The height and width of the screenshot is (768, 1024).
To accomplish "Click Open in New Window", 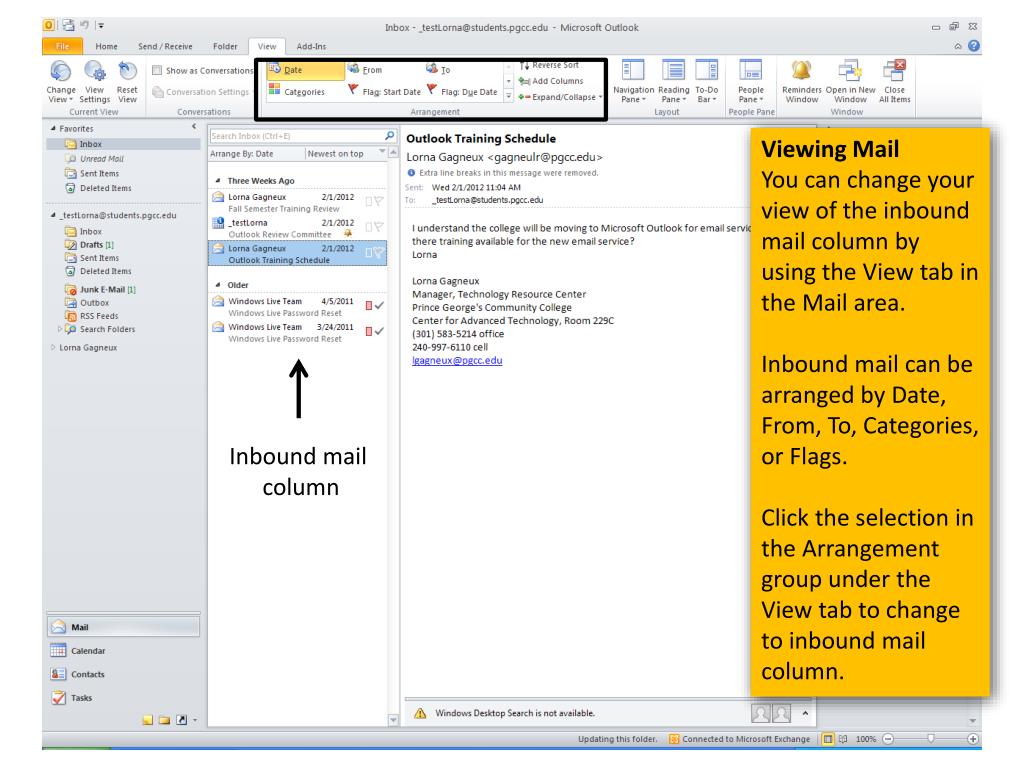I will (x=850, y=82).
